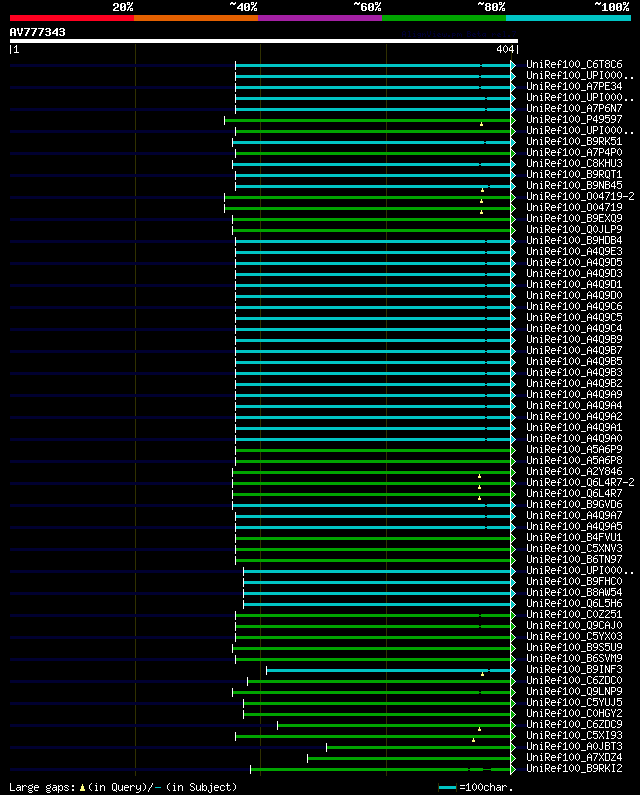Click the UniRef100_B8AW54 hit label
This screenshot has height=795, width=640.
(574, 592)
